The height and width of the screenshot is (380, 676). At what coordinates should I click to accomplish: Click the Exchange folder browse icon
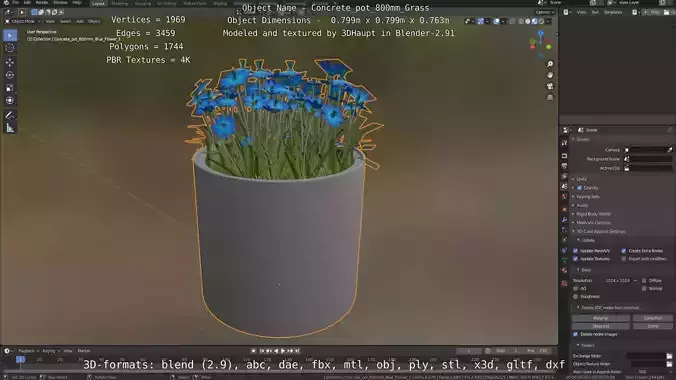(669, 356)
